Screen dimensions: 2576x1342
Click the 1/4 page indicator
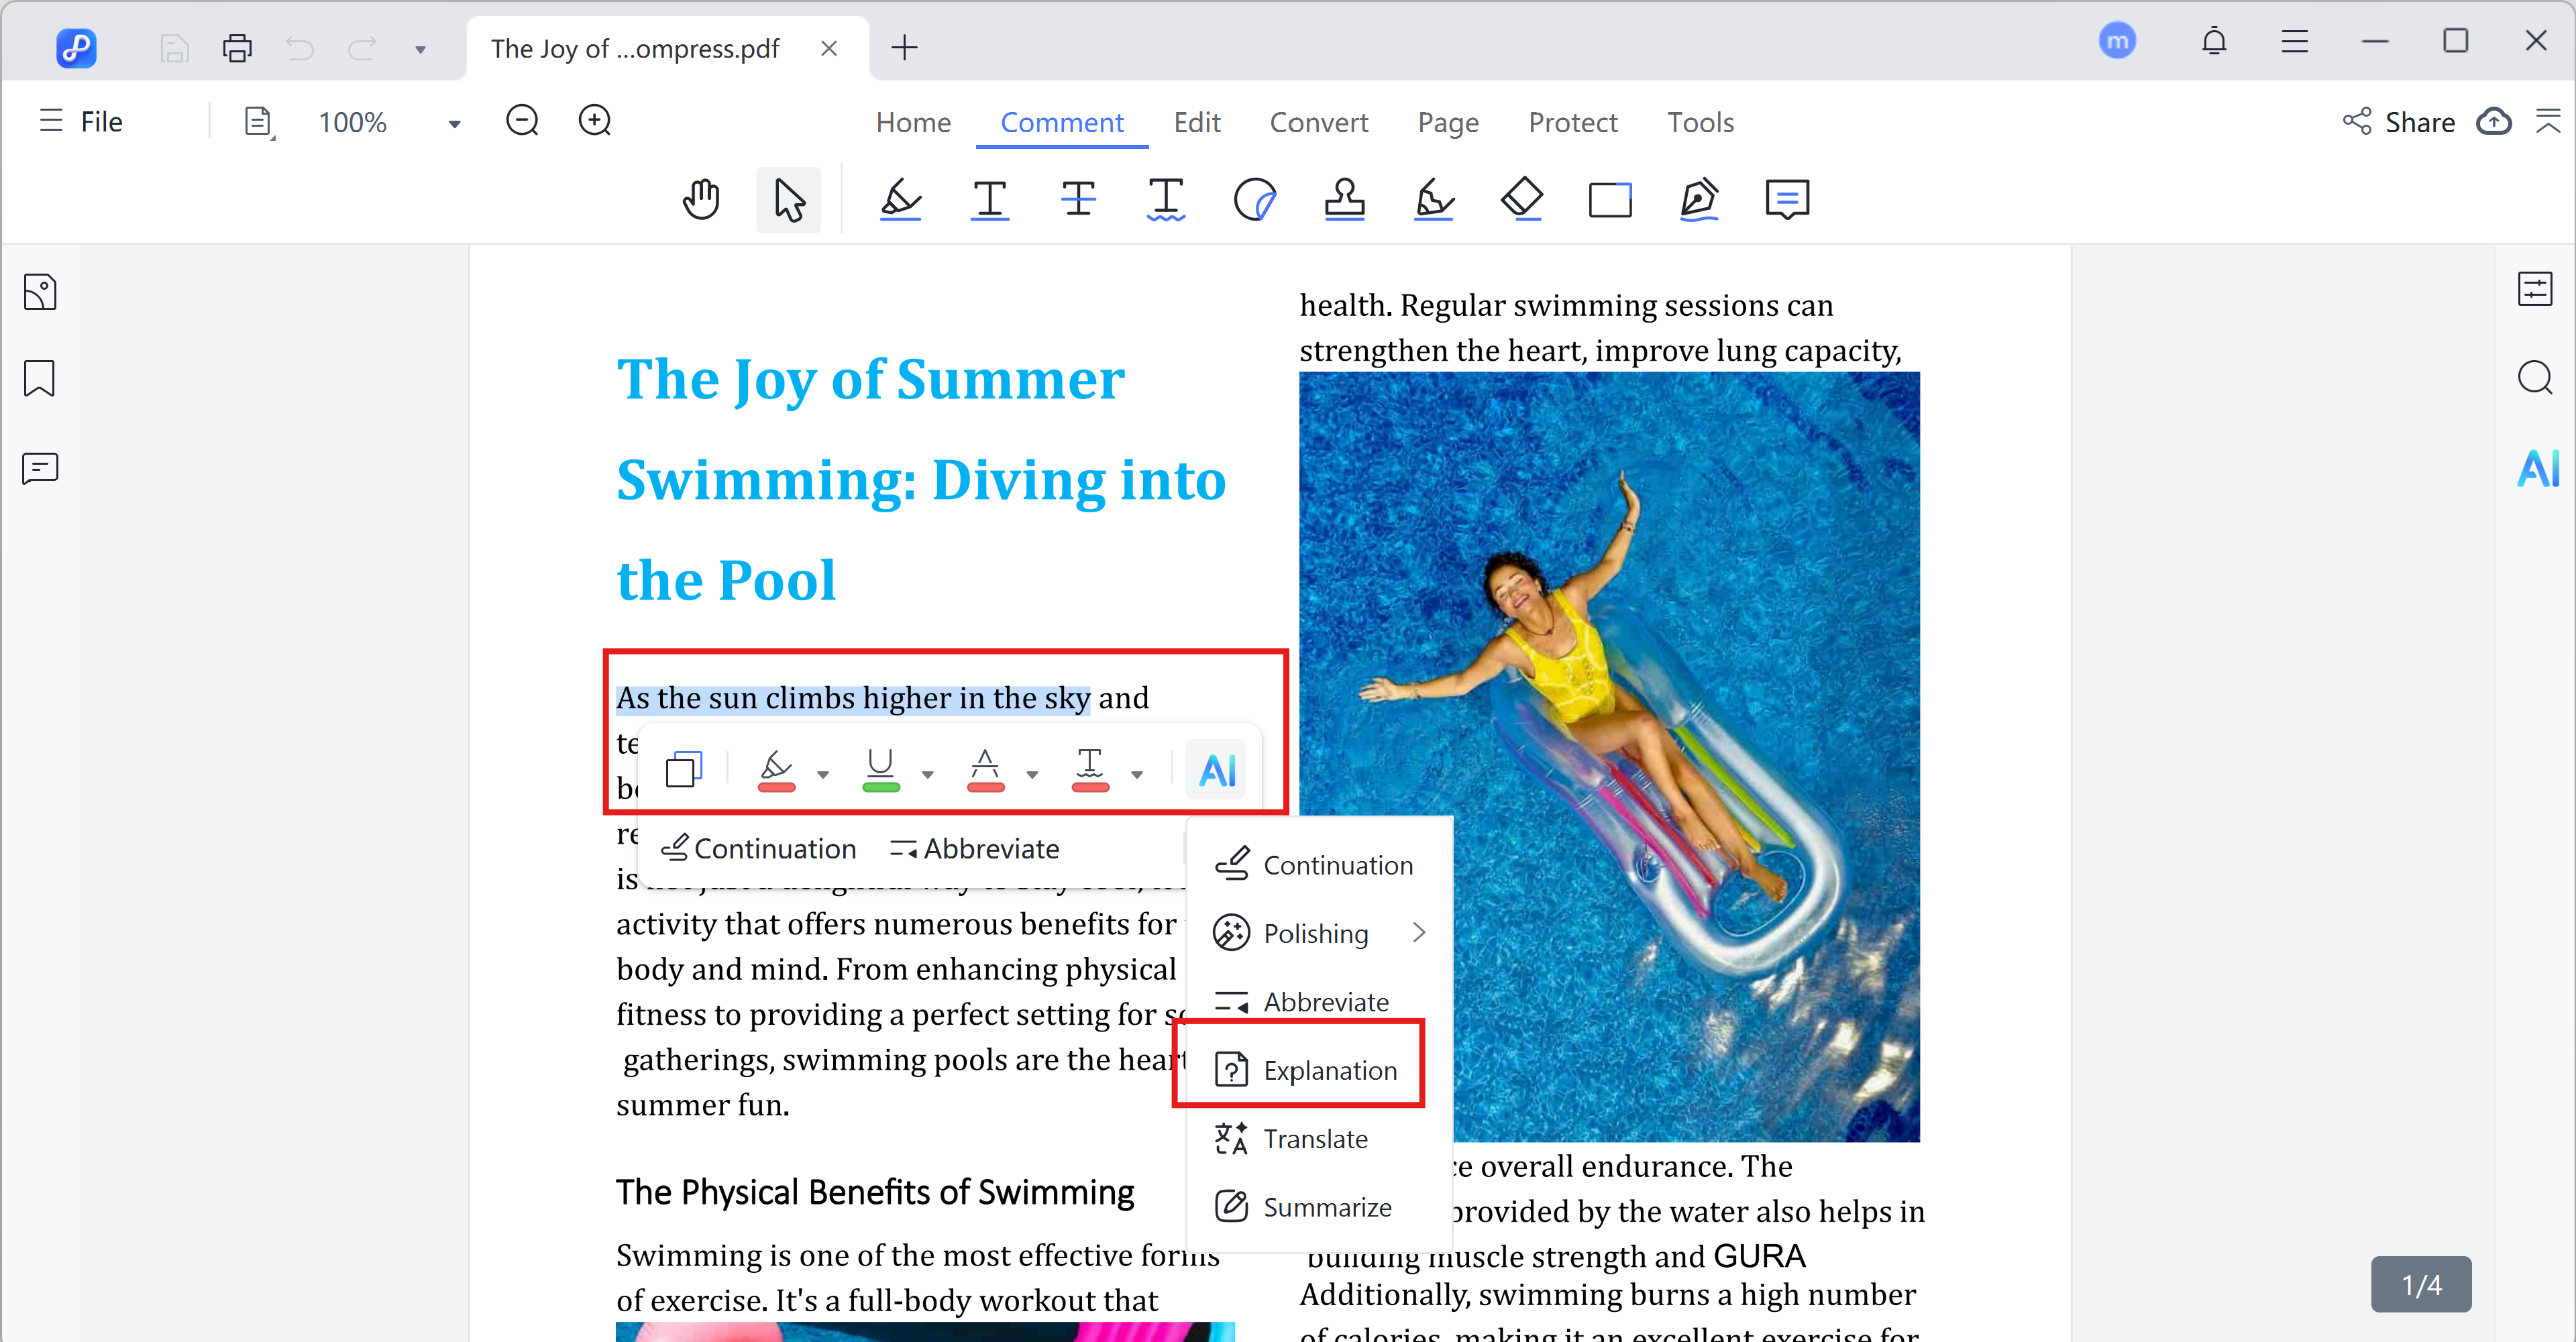(x=2420, y=1285)
